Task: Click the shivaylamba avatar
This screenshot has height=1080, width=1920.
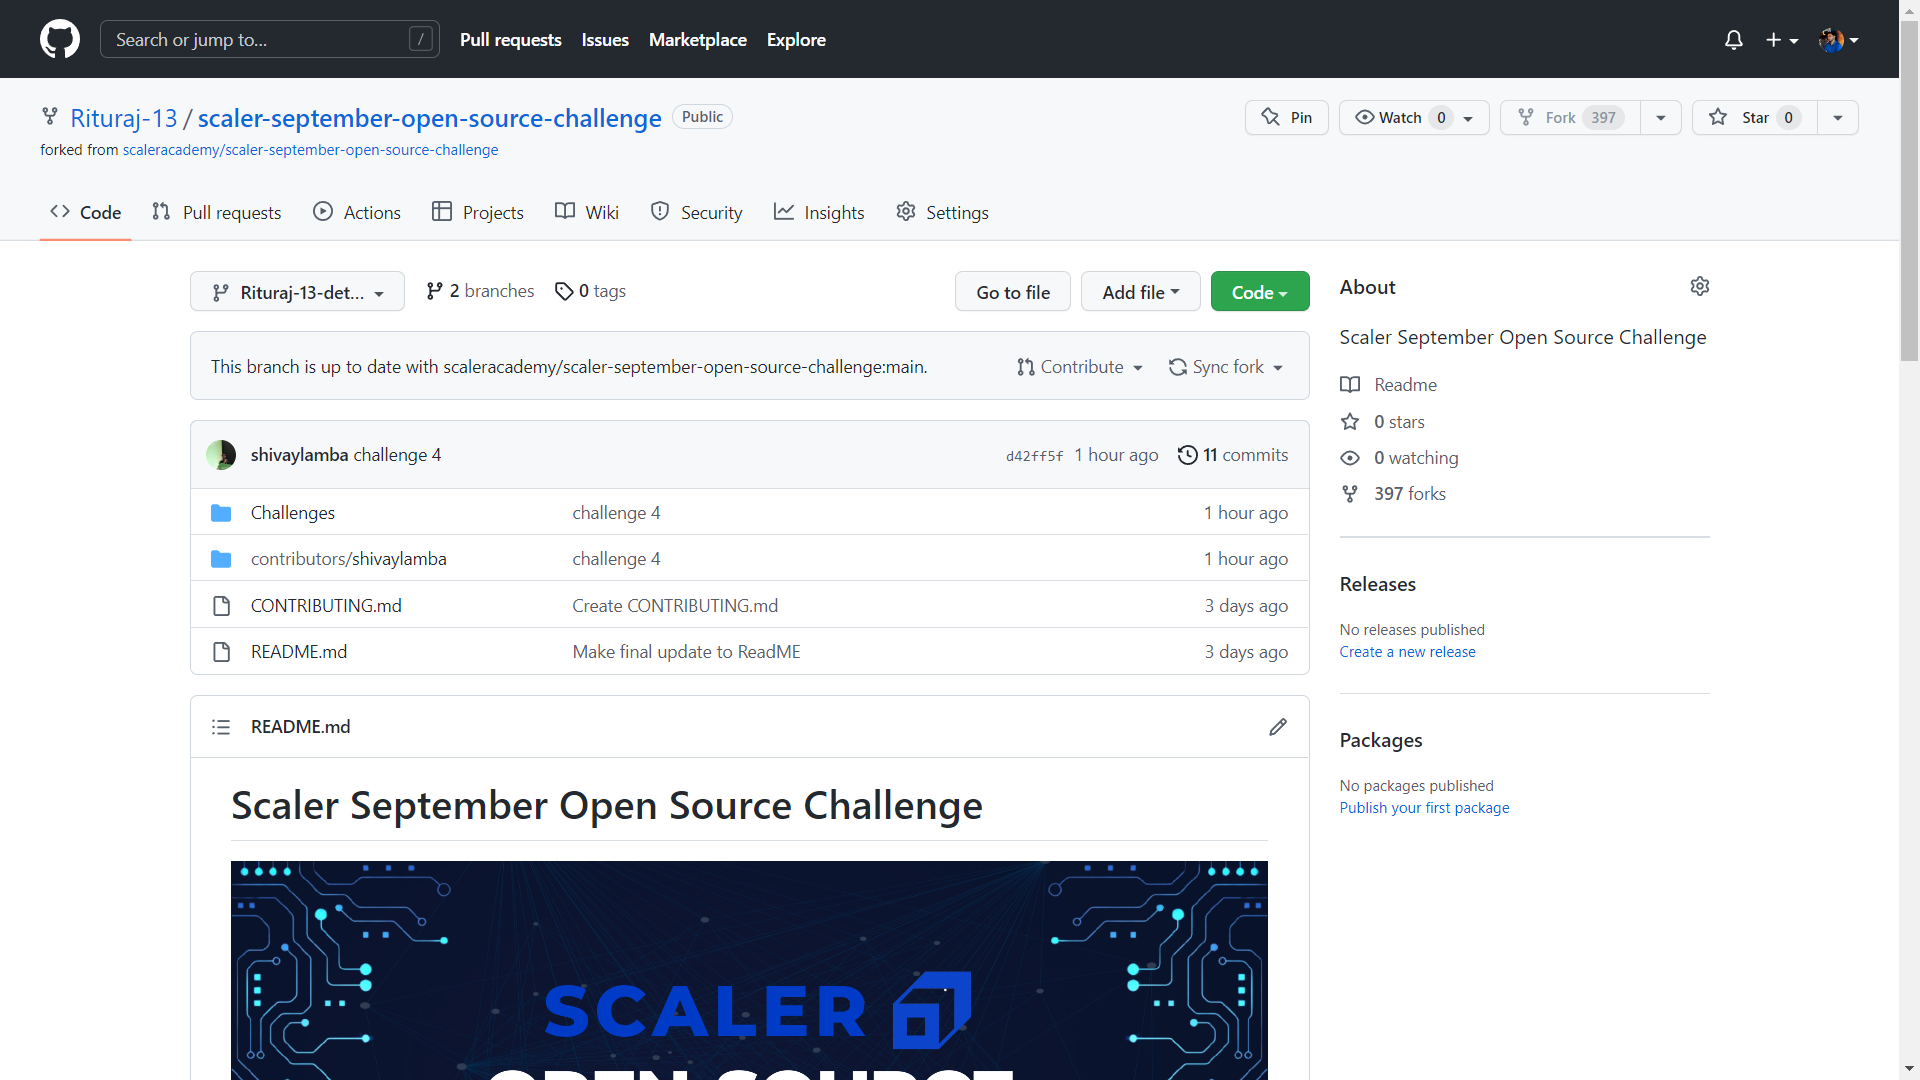Action: [x=221, y=455]
